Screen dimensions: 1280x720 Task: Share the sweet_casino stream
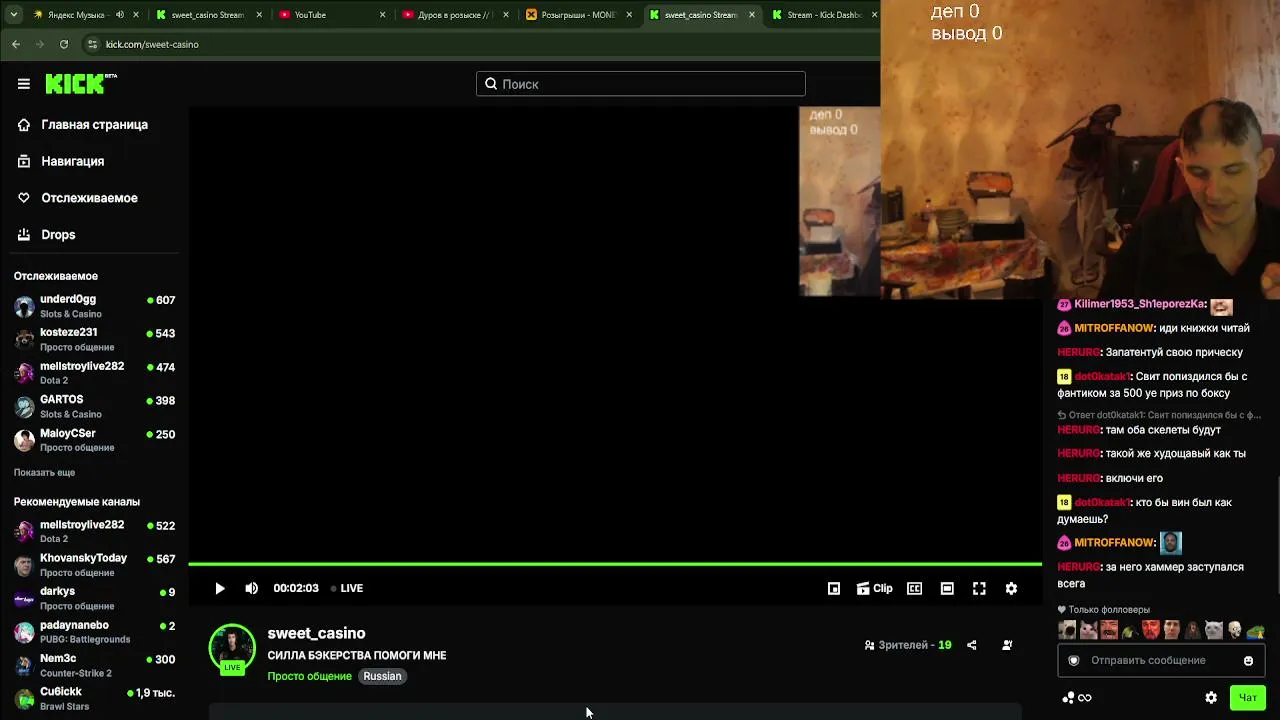pos(971,645)
